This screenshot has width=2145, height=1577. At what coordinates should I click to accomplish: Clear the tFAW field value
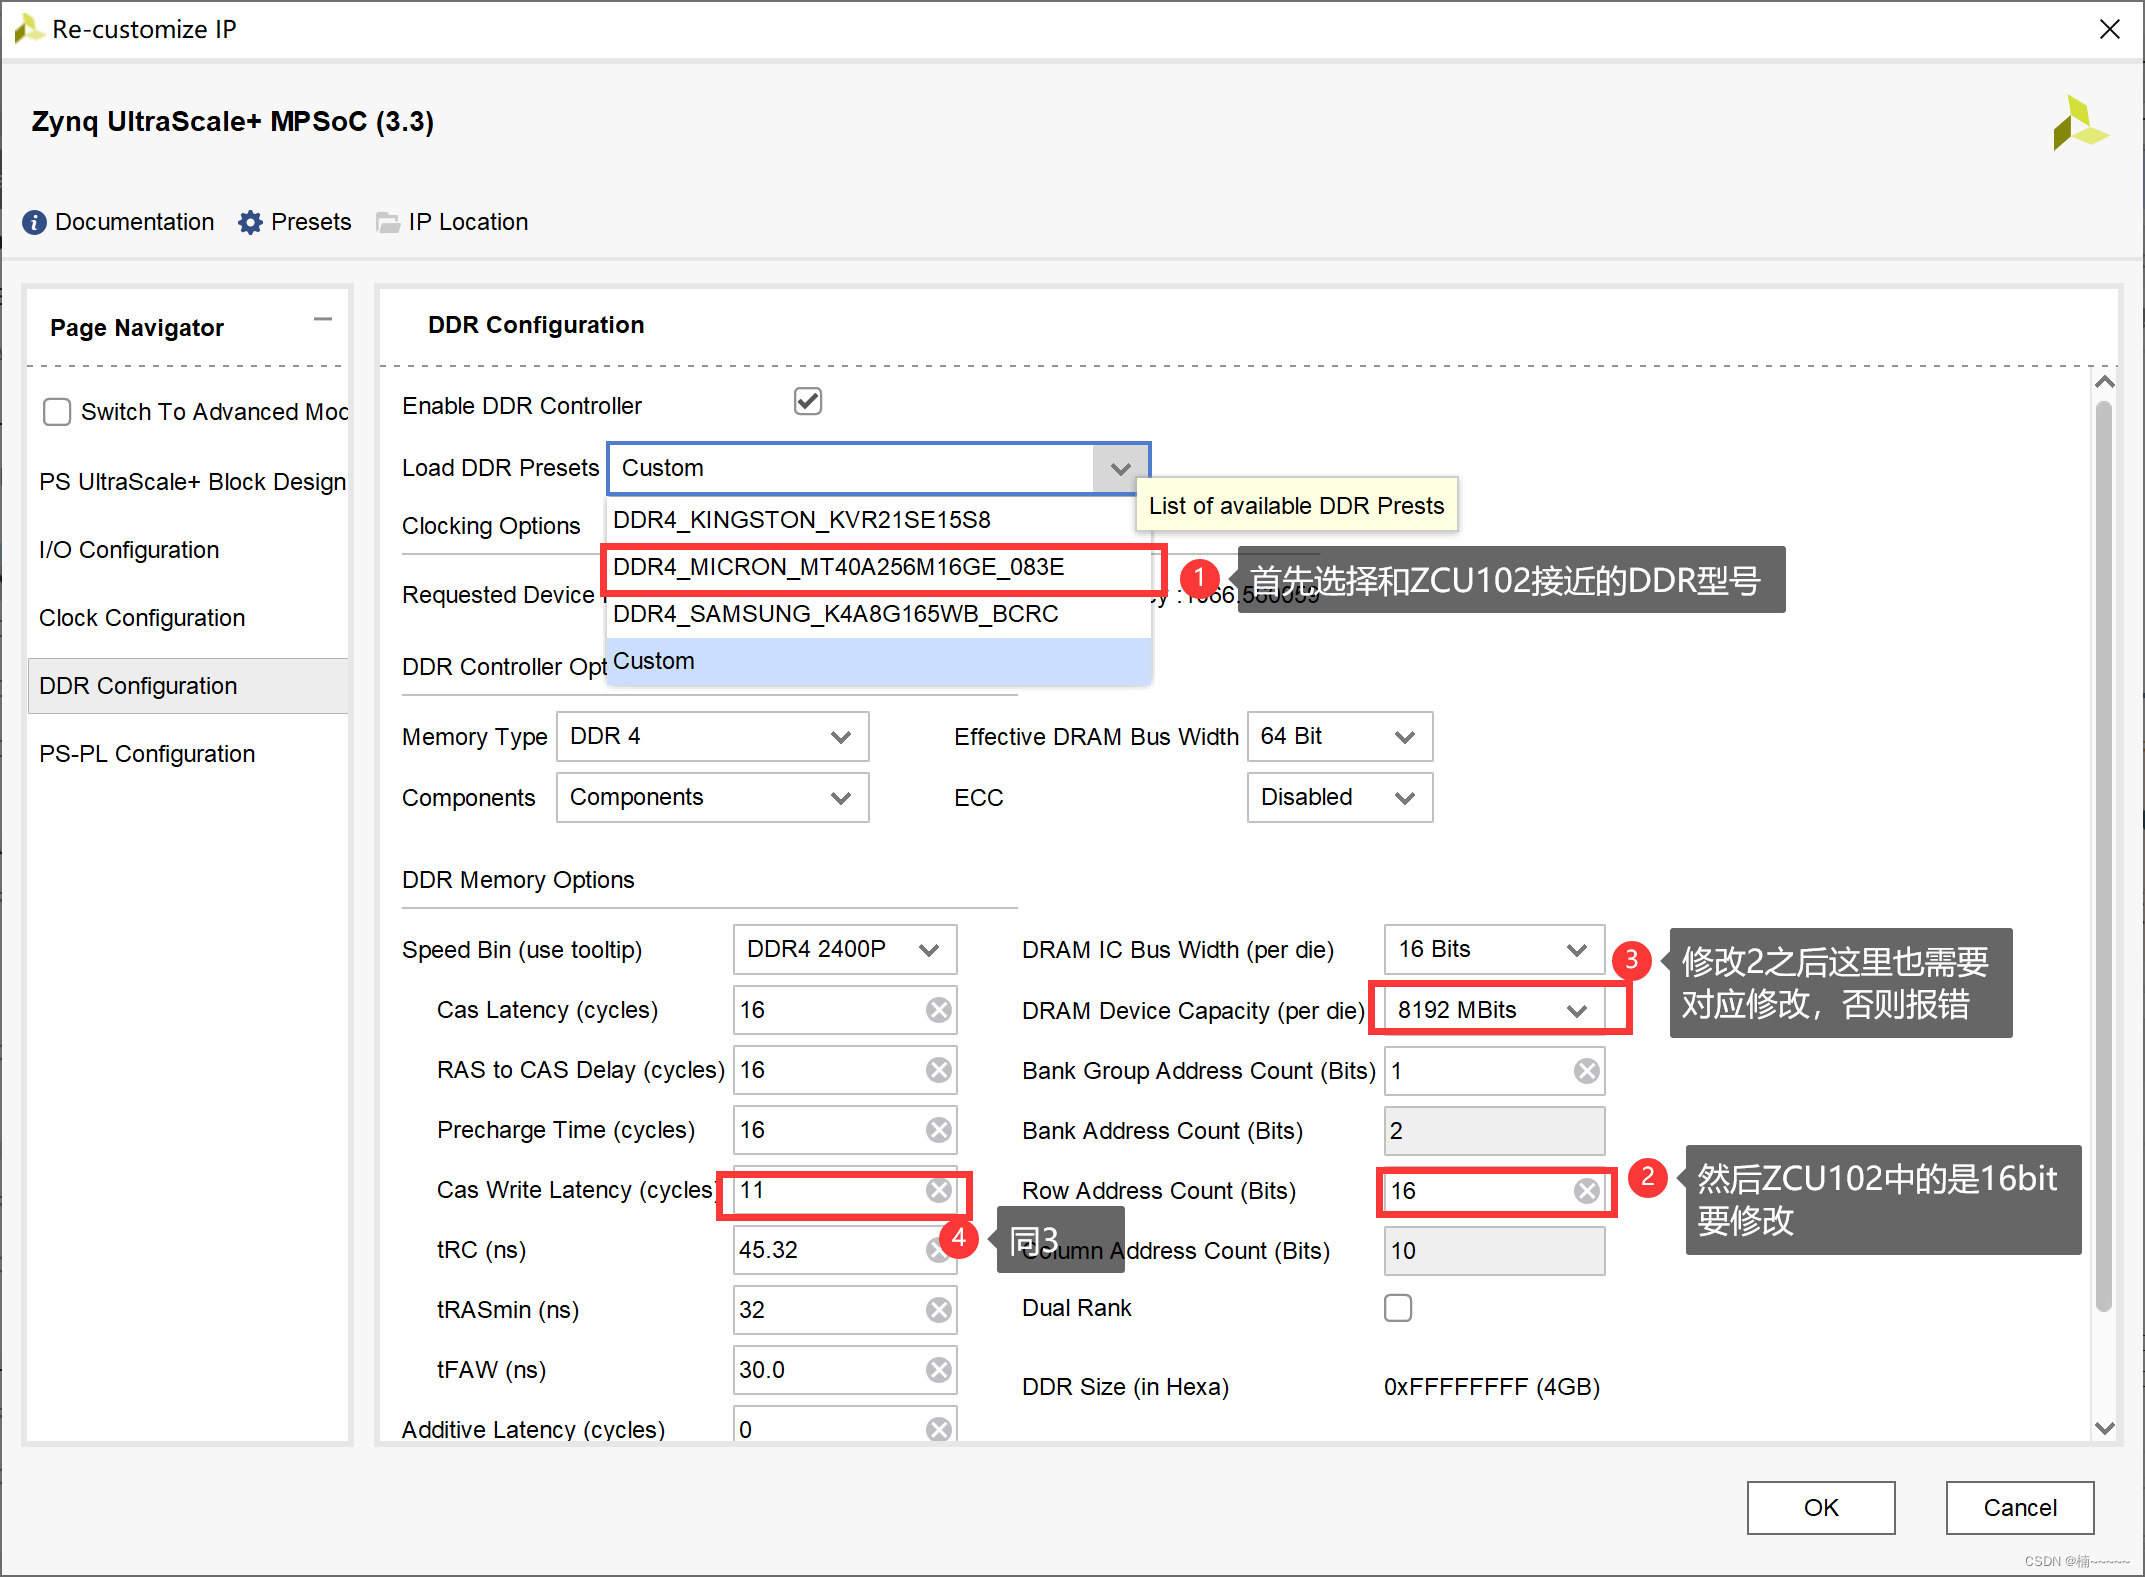coord(938,1370)
